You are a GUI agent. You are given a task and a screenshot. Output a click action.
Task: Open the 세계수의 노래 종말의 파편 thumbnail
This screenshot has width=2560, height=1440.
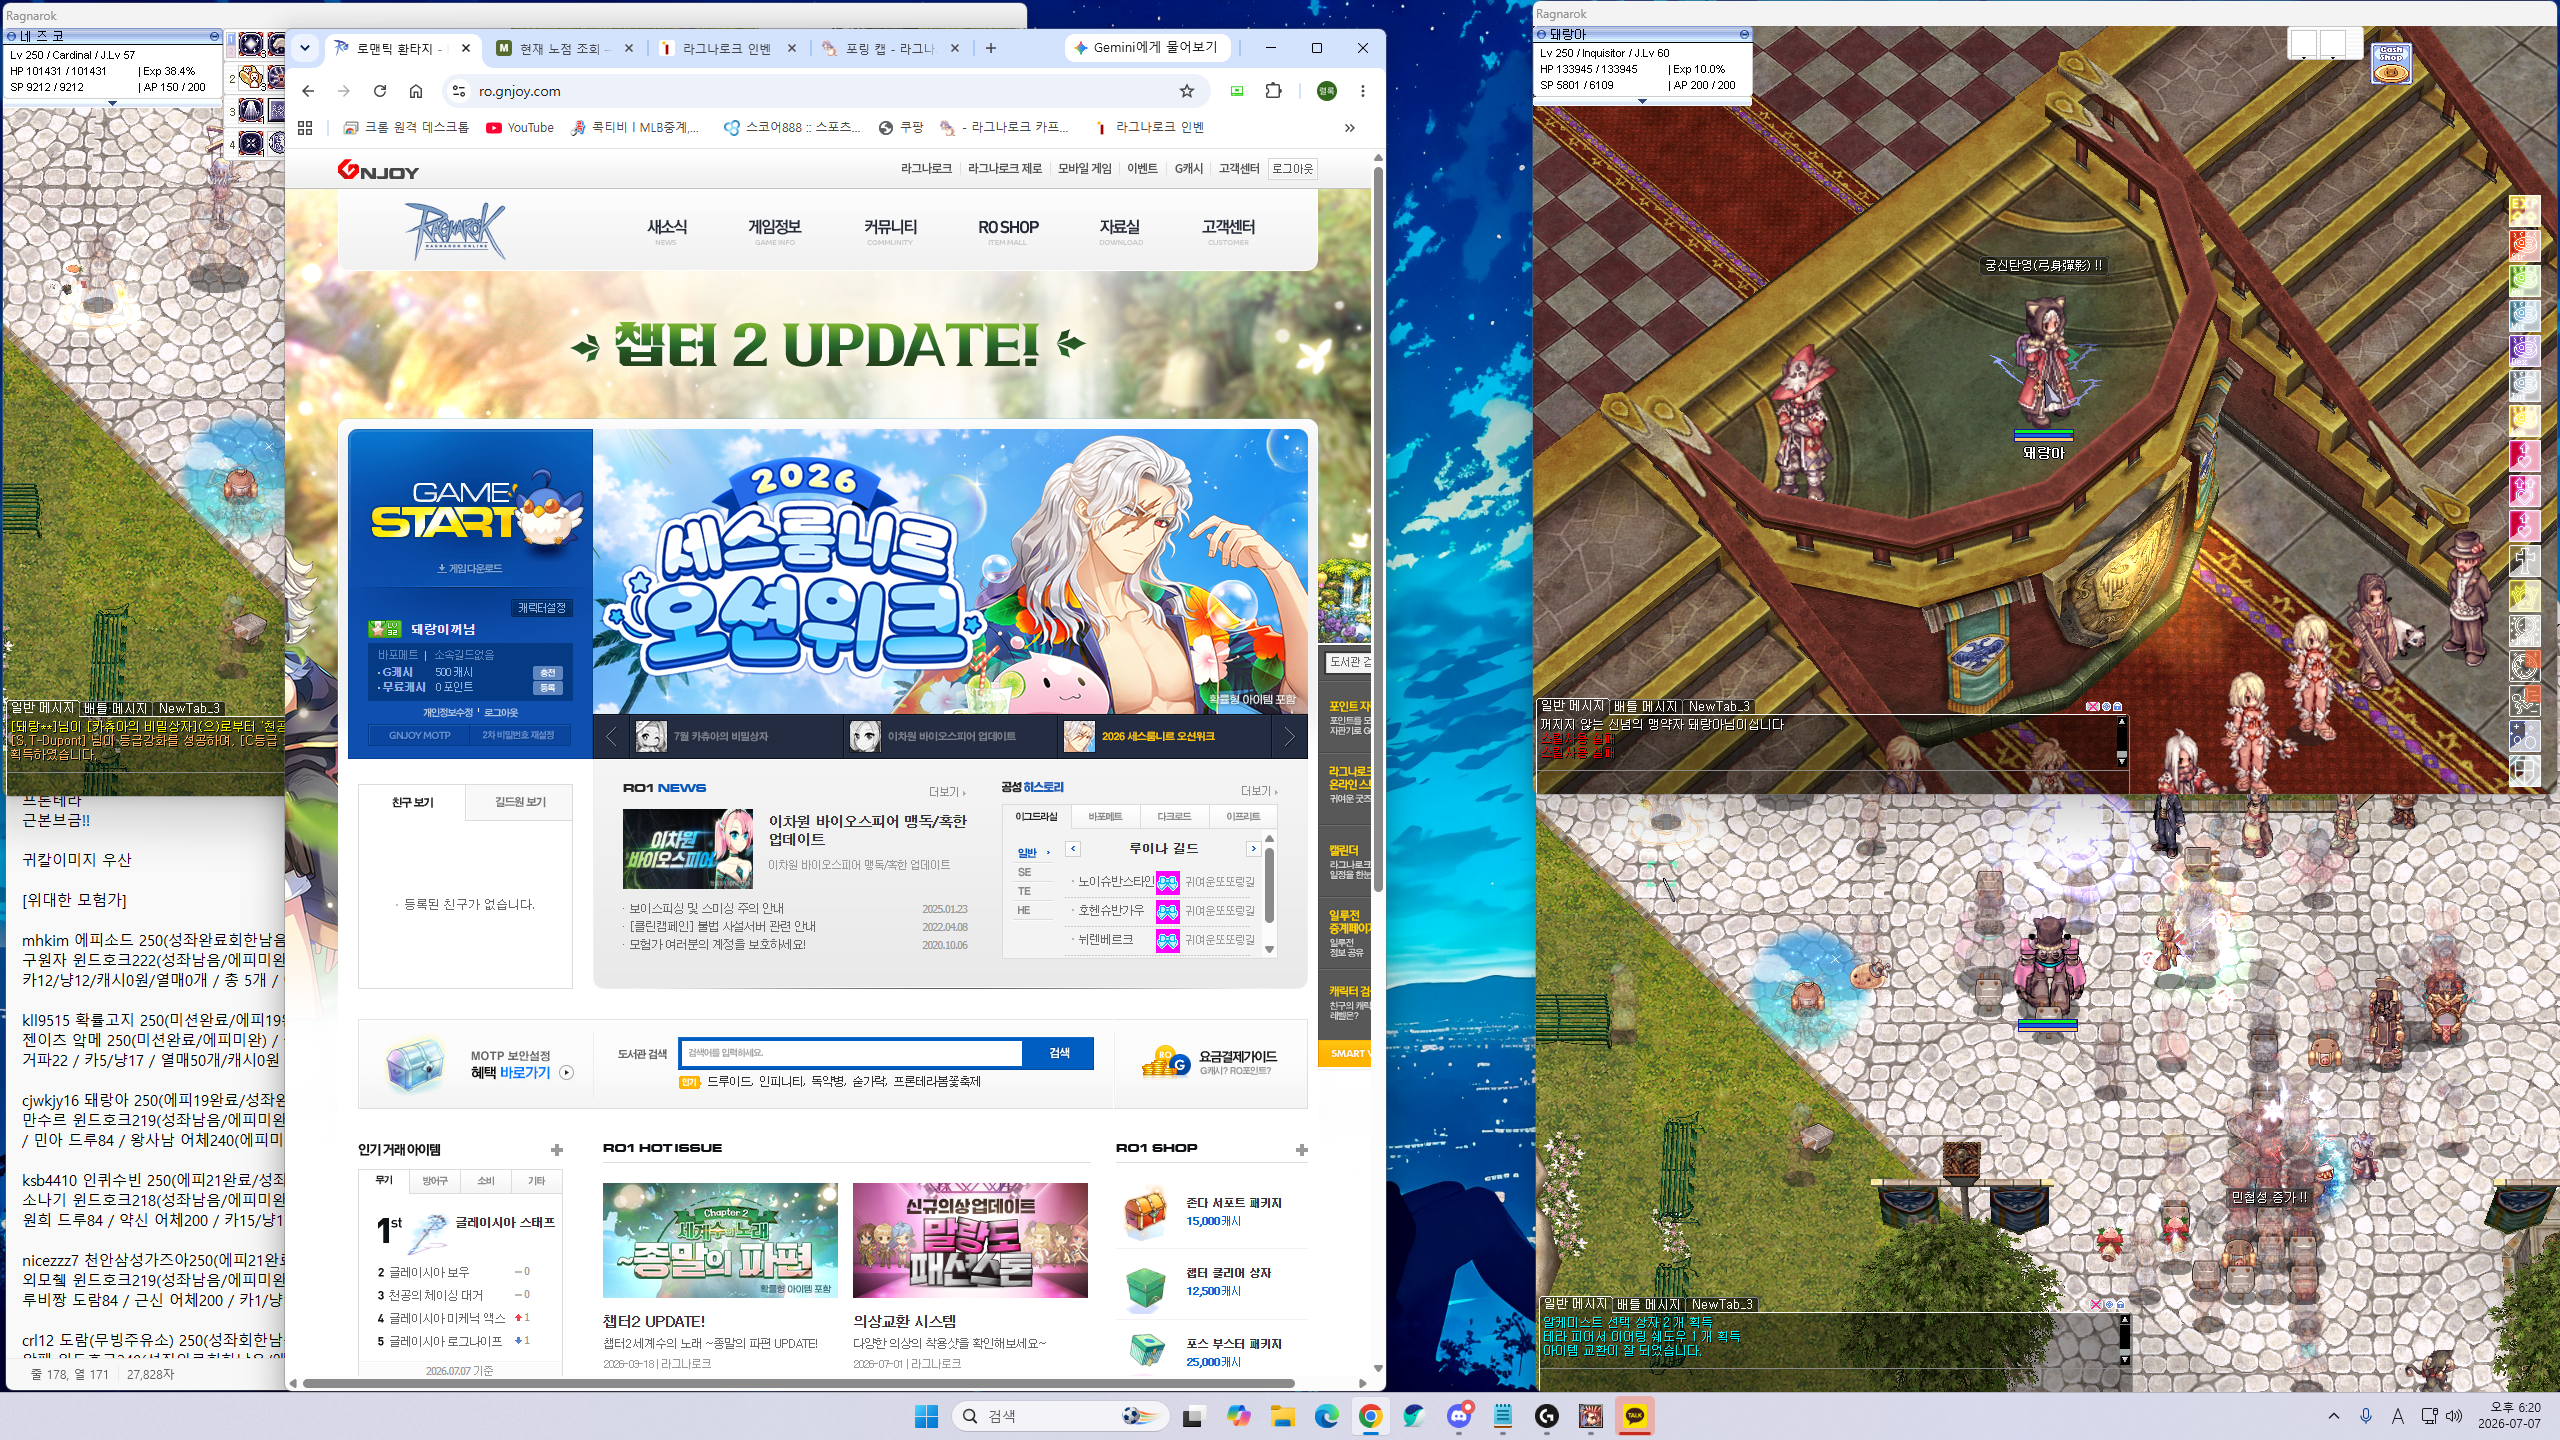click(720, 1240)
